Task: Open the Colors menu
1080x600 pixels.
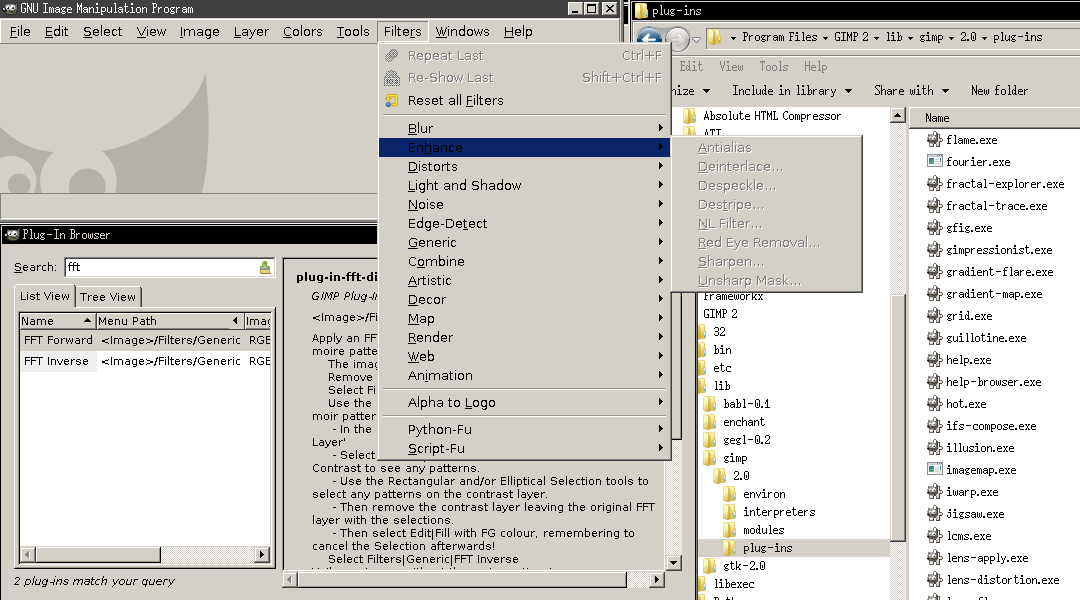Action: [302, 32]
